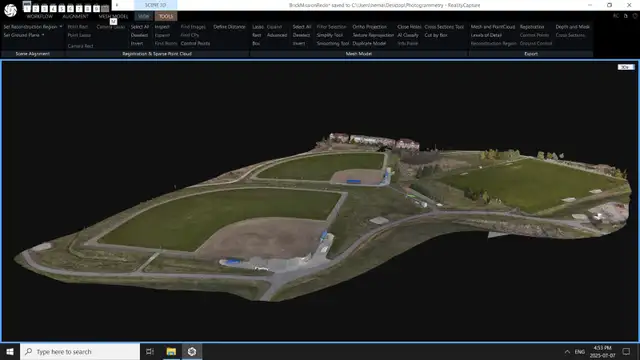The width and height of the screenshot is (640, 360).
Task: Export Ground Control
Action: coord(536,43)
